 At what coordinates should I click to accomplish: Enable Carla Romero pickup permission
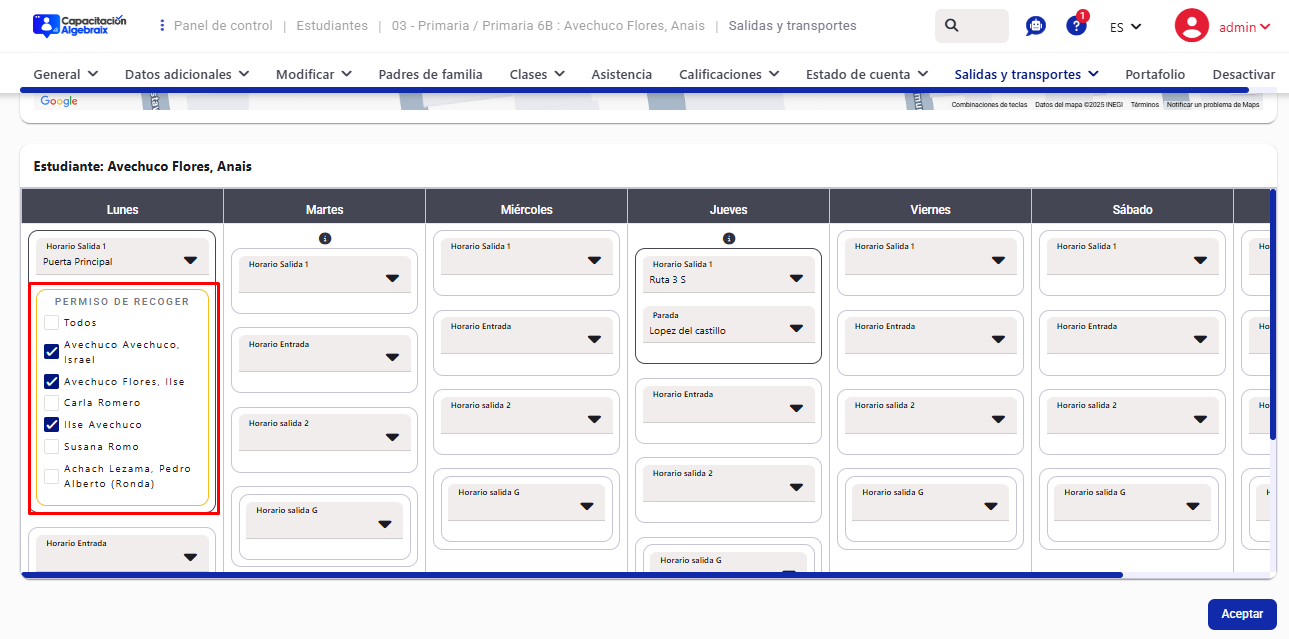click(51, 403)
